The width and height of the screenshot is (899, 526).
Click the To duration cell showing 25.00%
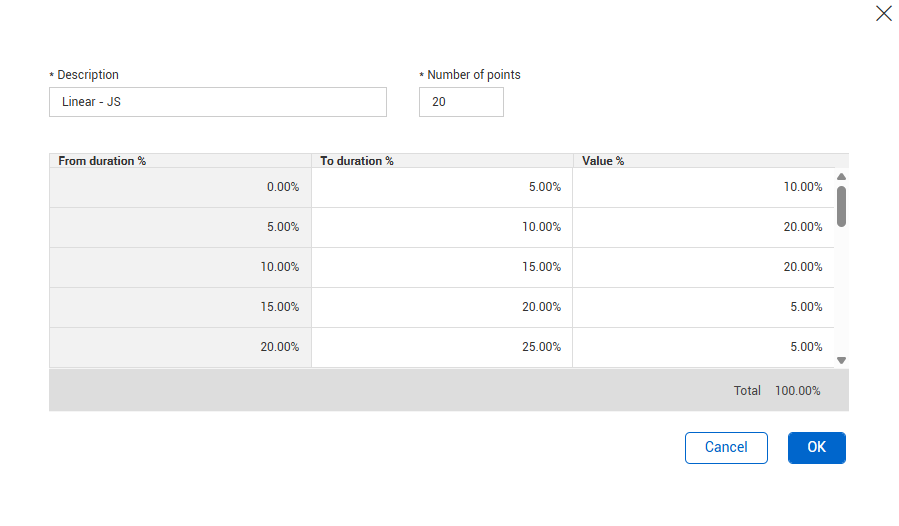[x=441, y=347]
